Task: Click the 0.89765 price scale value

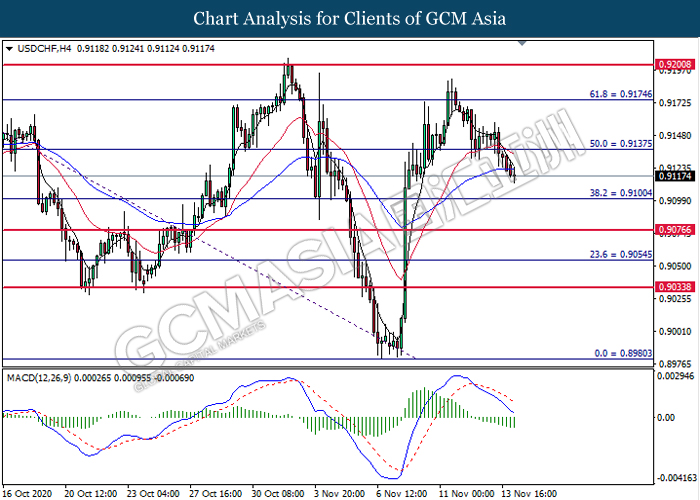Action: coord(675,363)
